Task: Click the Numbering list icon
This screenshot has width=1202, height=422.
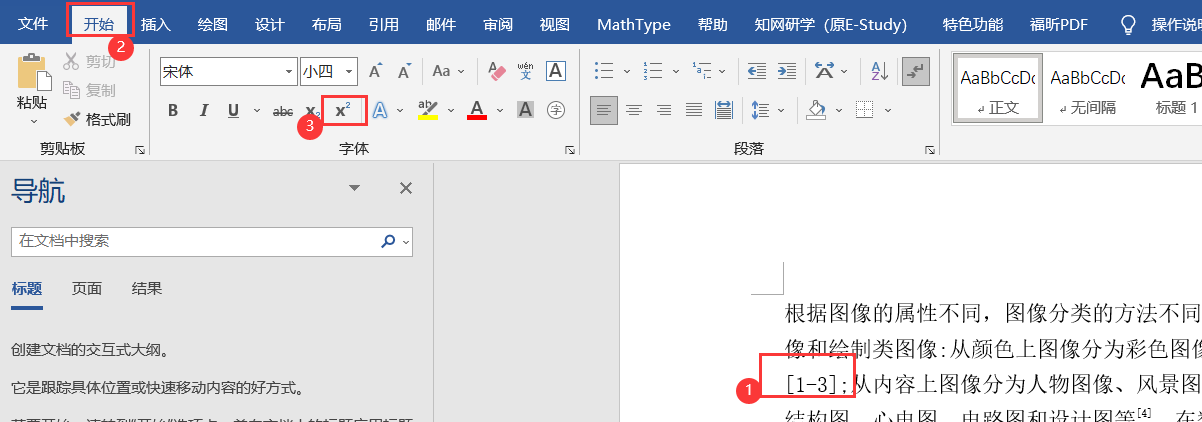Action: tap(653, 71)
